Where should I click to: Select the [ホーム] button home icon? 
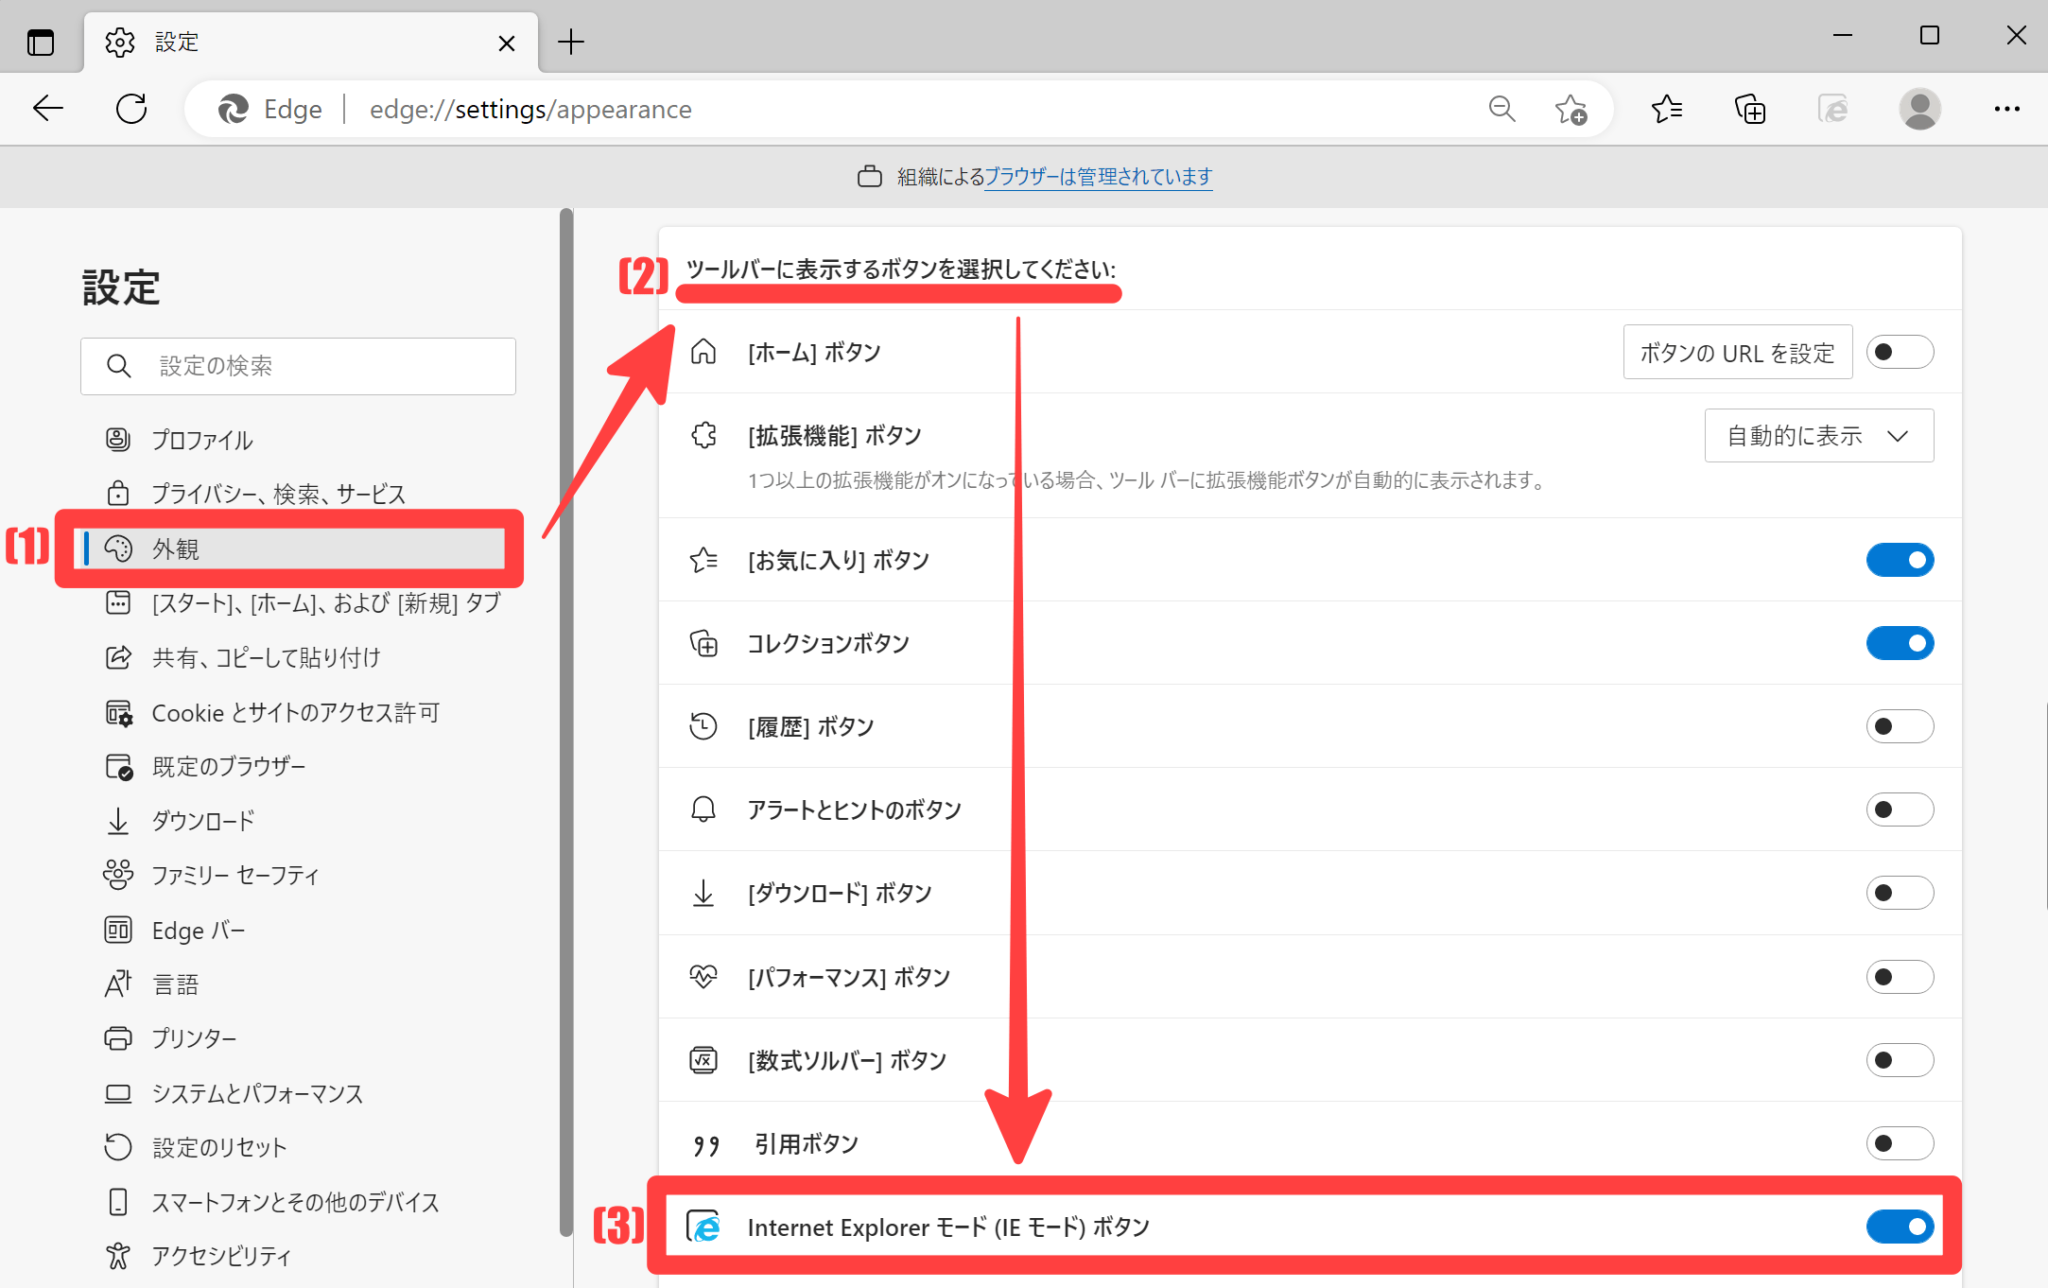click(x=704, y=352)
